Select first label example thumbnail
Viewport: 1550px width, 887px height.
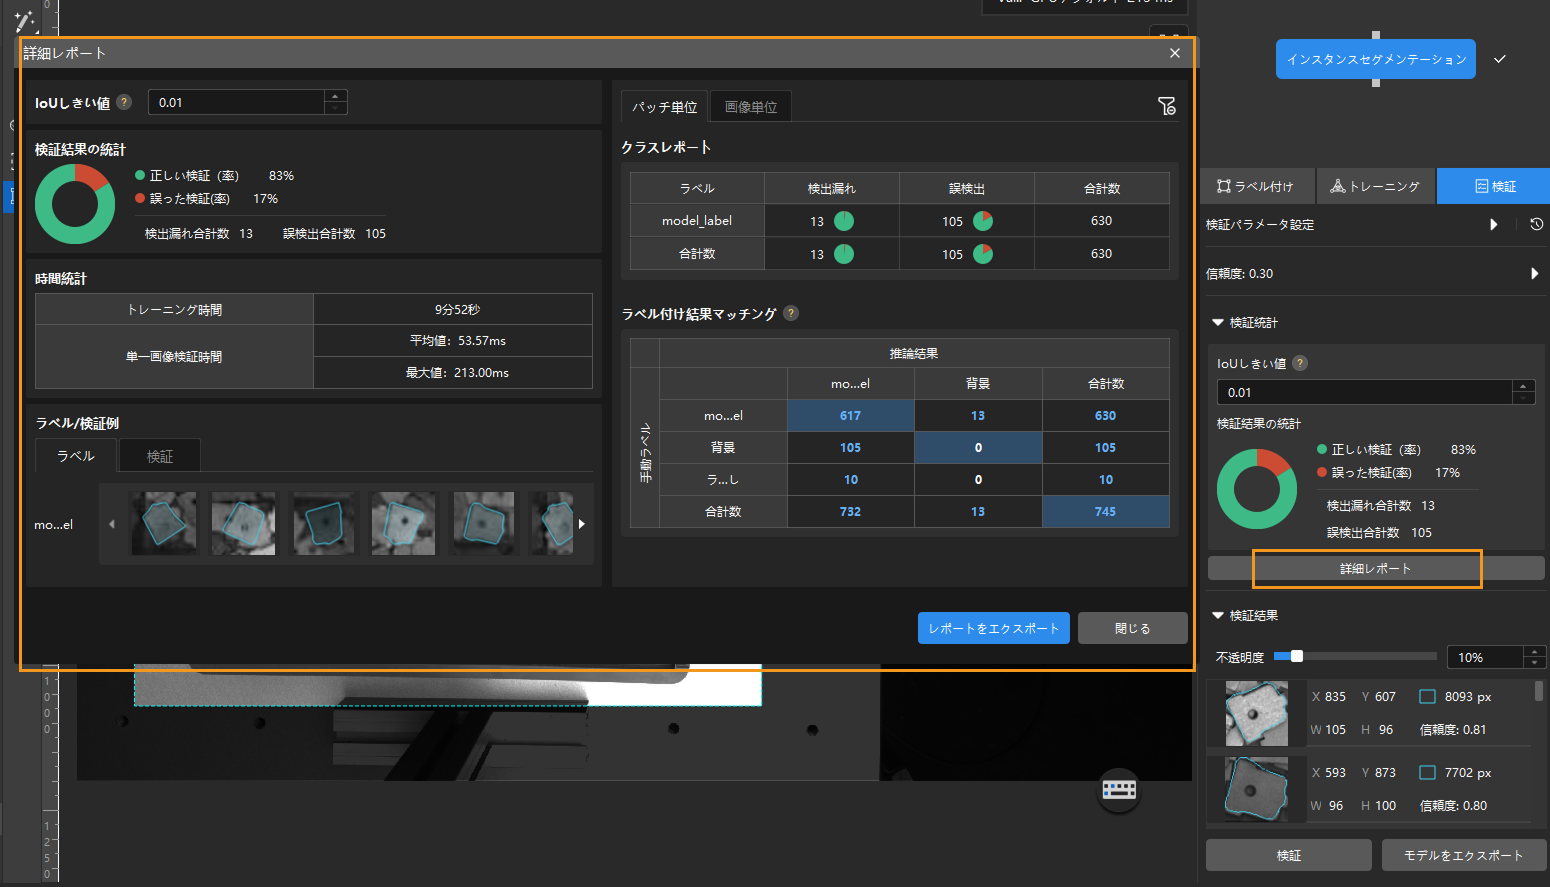pos(164,523)
